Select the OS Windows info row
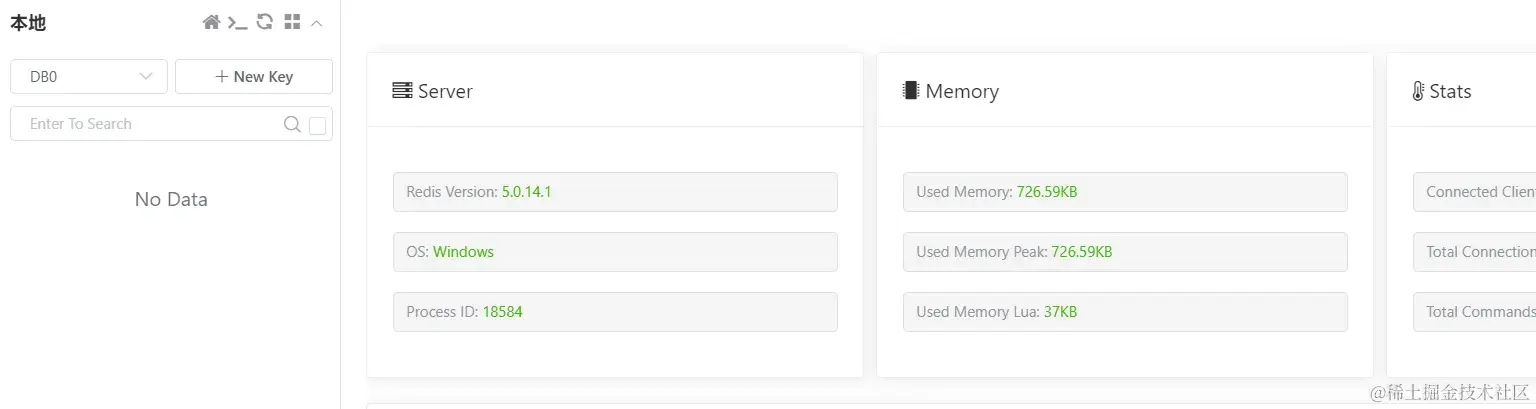 click(615, 252)
